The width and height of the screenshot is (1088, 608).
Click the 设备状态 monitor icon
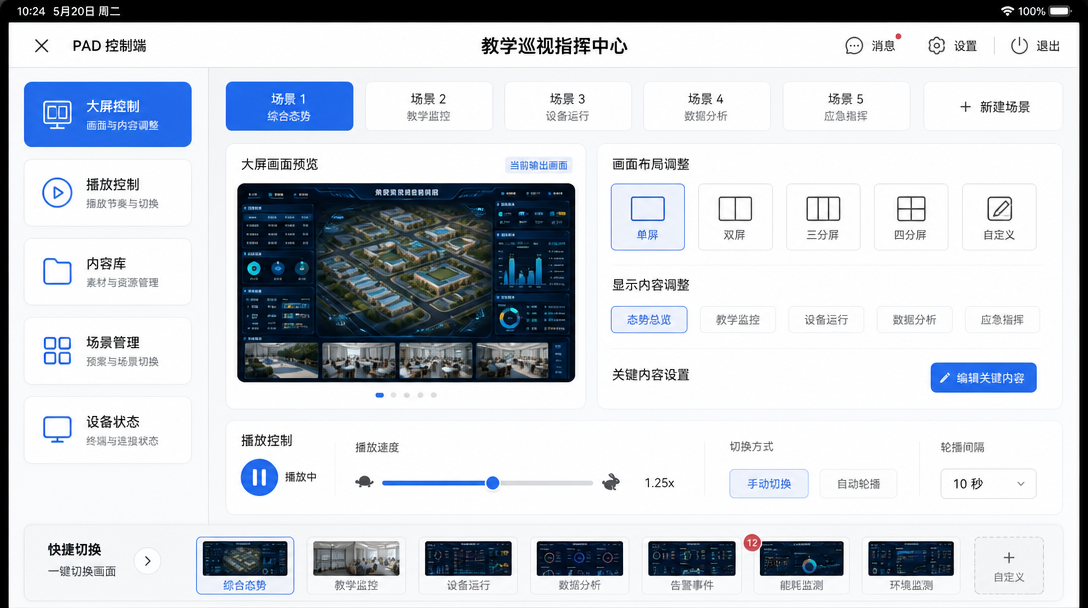pos(57,430)
